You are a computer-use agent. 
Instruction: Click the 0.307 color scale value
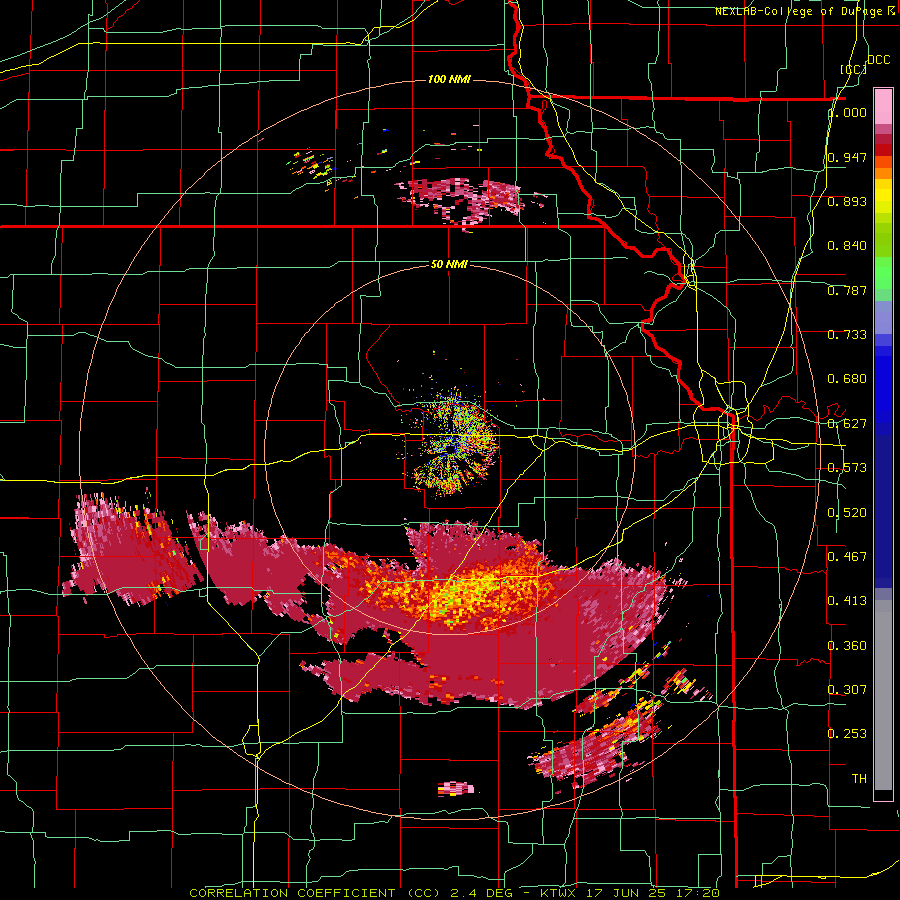[x=847, y=689]
